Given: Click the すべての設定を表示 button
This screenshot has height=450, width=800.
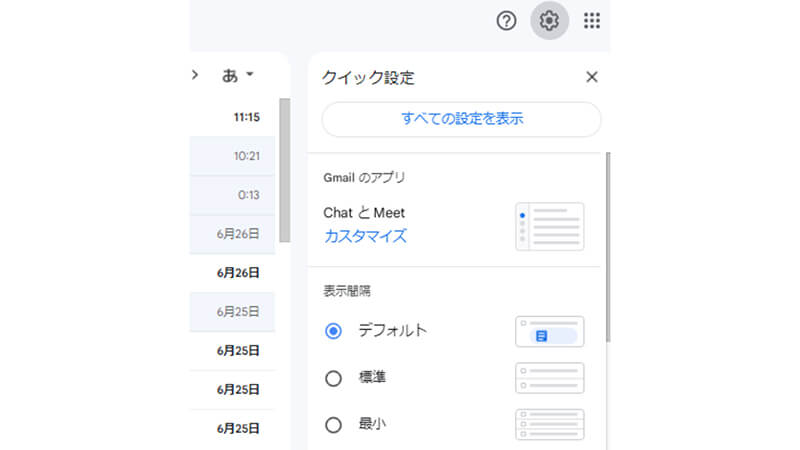Looking at the screenshot, I should 461,119.
